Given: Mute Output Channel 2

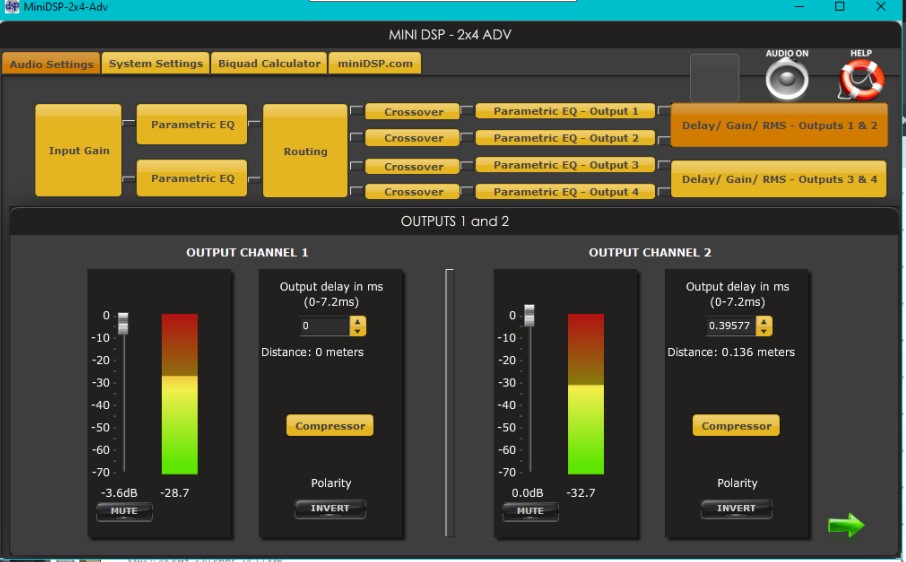Looking at the screenshot, I should coord(530,511).
